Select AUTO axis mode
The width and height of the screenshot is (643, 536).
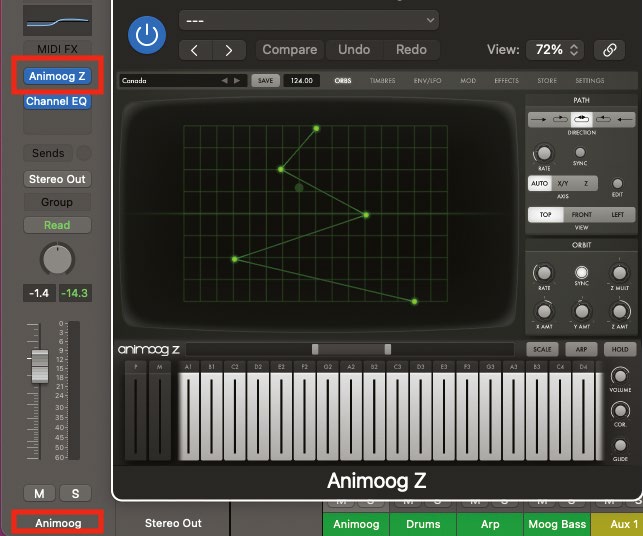[539, 183]
